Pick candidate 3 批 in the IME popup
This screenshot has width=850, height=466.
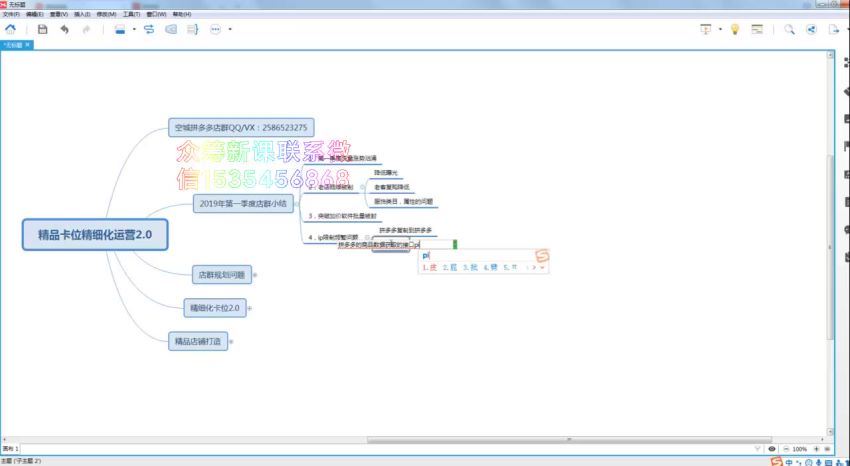click(x=470, y=267)
